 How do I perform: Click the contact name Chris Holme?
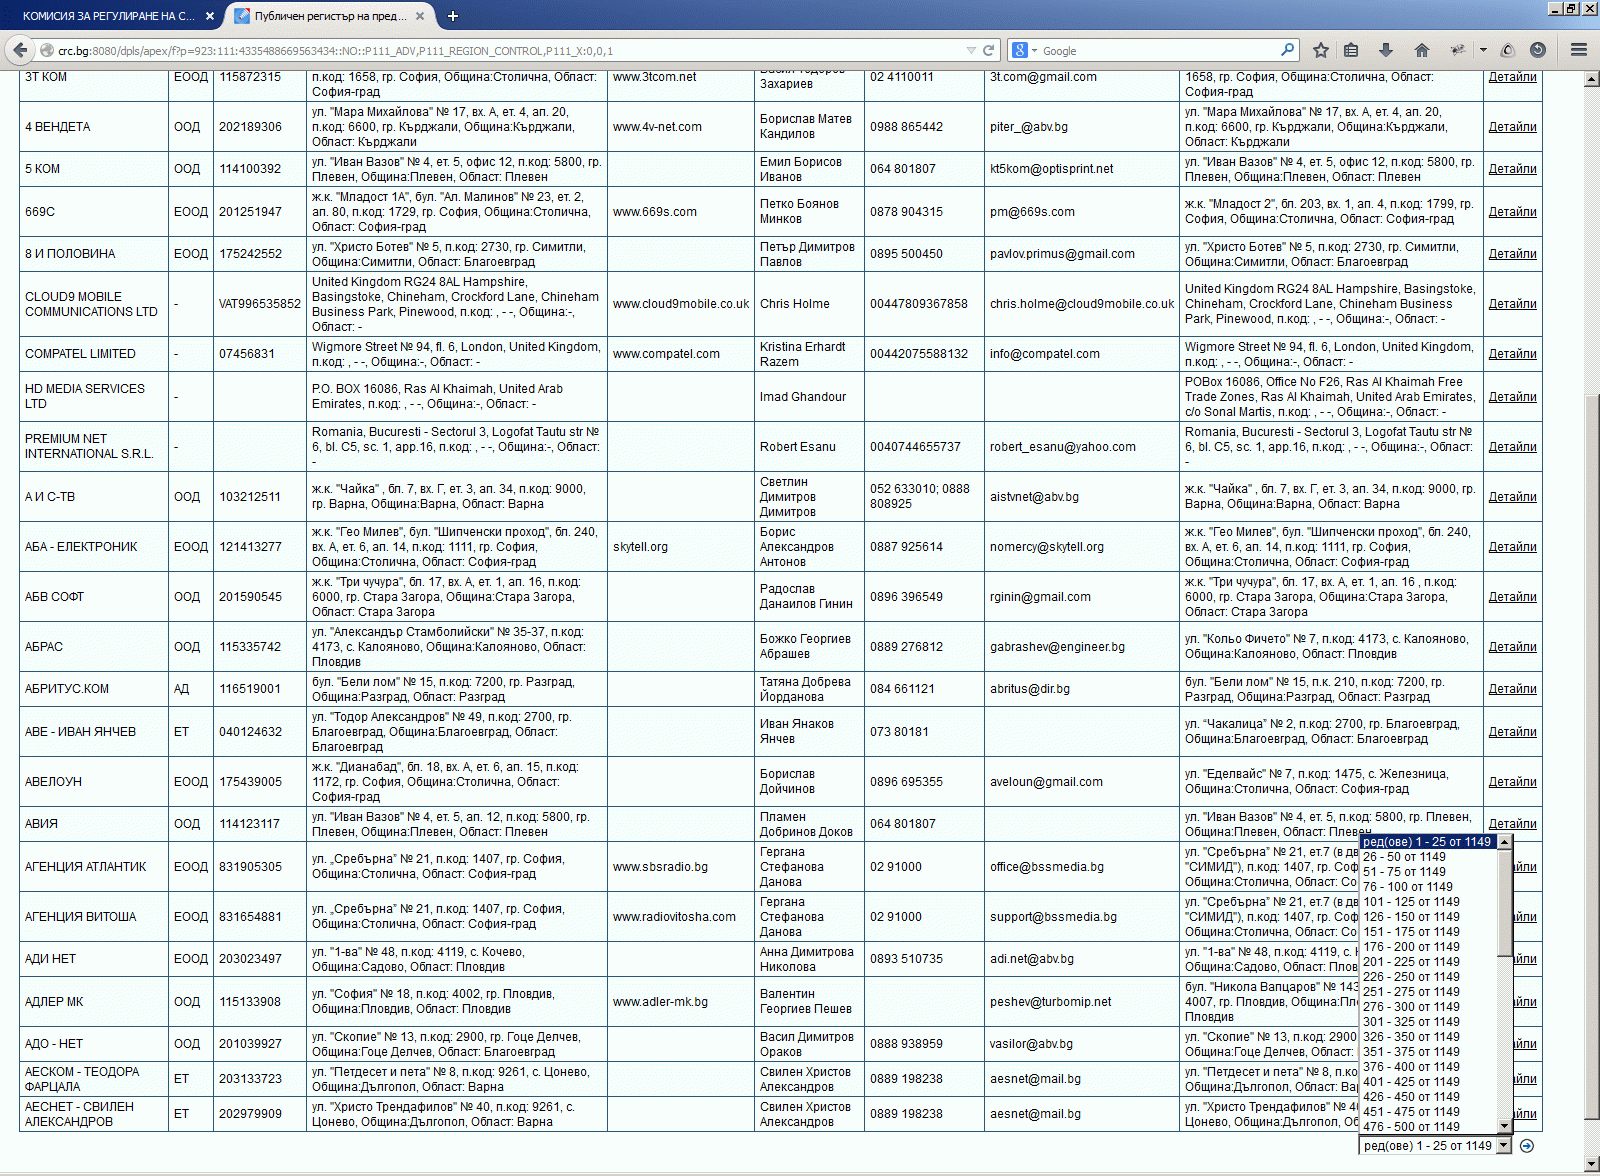pos(794,304)
